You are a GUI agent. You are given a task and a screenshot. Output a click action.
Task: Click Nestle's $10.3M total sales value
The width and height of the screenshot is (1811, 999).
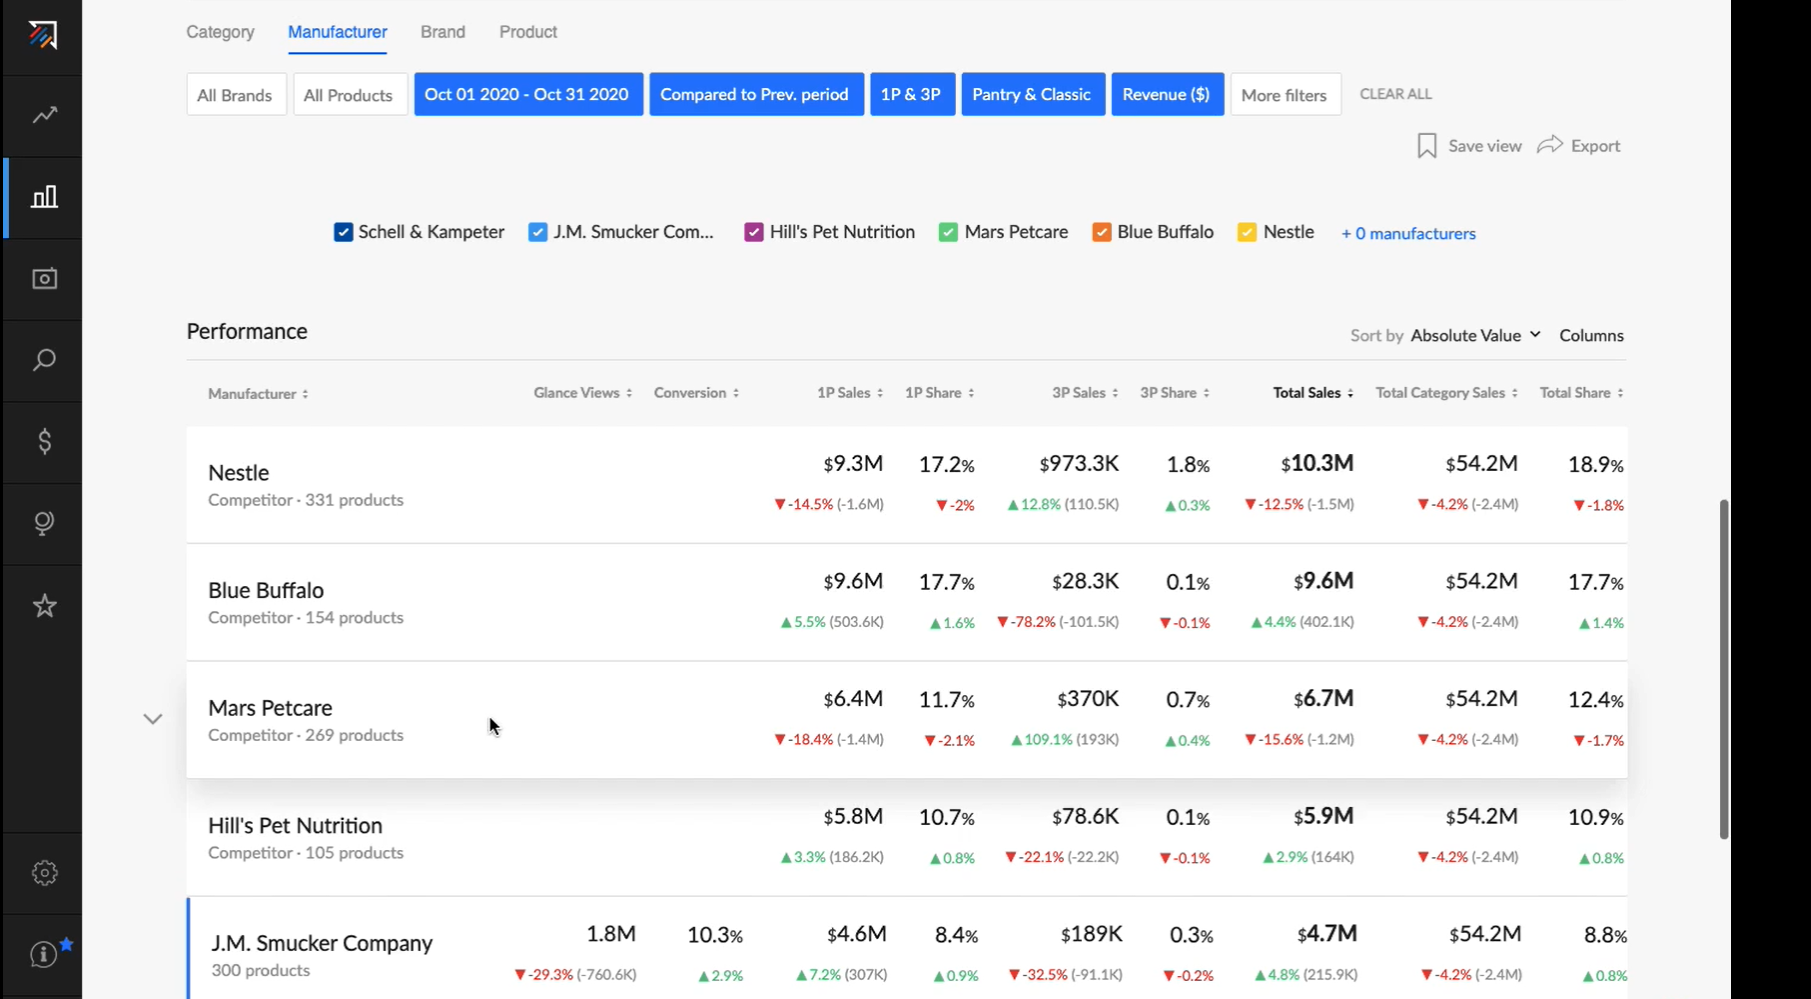click(1317, 463)
